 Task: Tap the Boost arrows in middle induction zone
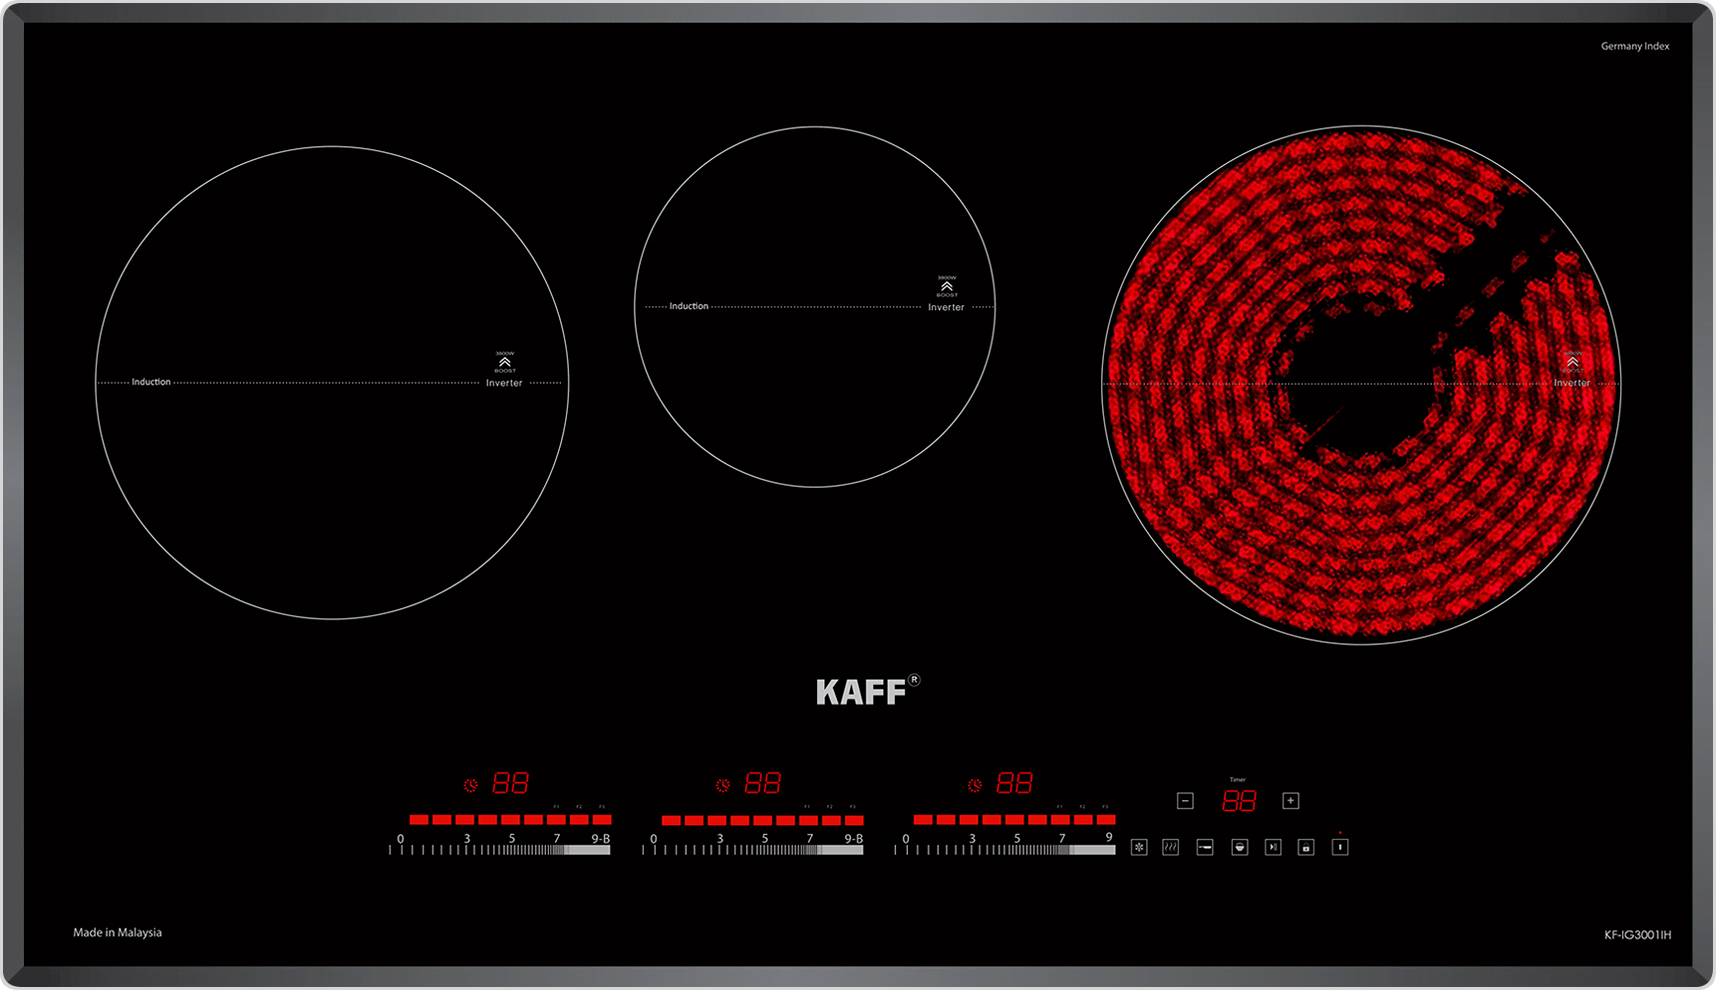pyautogui.click(x=947, y=287)
